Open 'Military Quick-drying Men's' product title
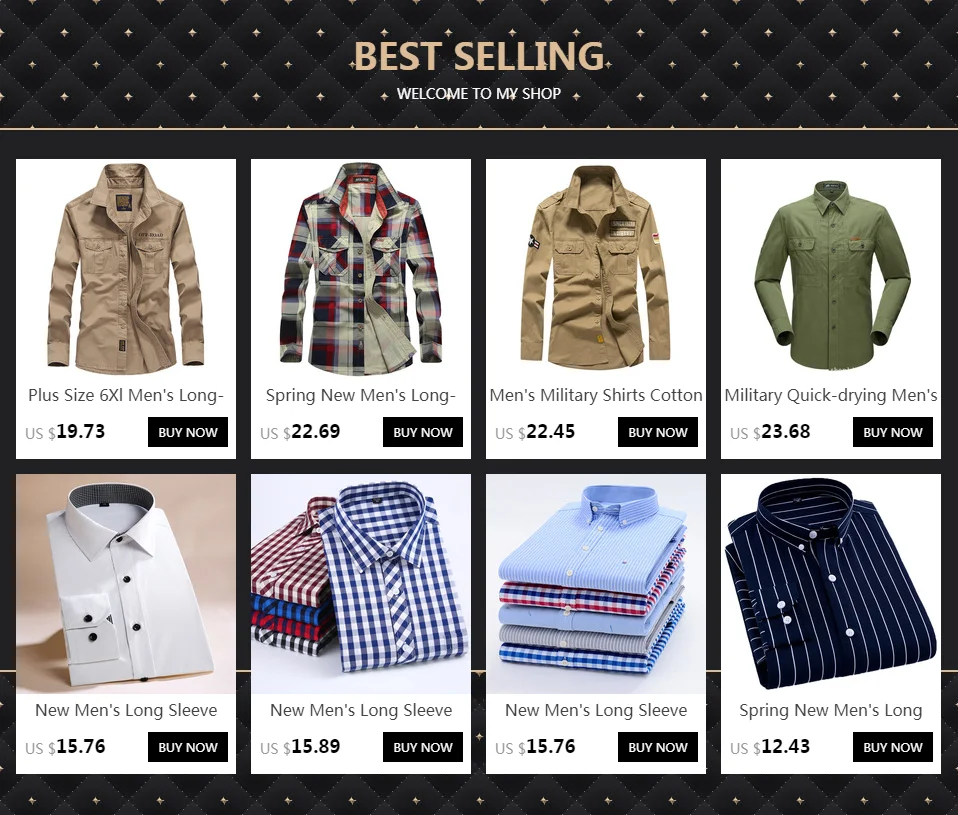Viewport: 958px width, 815px height. coord(831,395)
